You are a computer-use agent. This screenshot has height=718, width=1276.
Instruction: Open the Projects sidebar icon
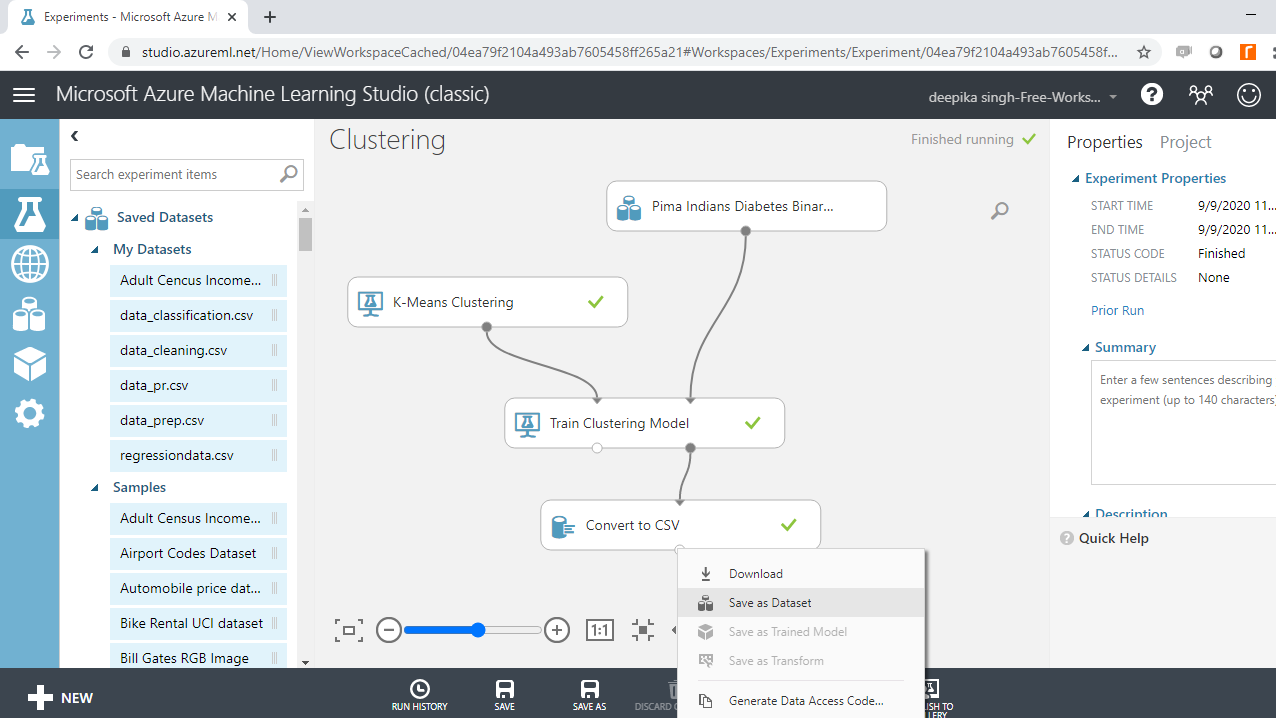tap(29, 158)
